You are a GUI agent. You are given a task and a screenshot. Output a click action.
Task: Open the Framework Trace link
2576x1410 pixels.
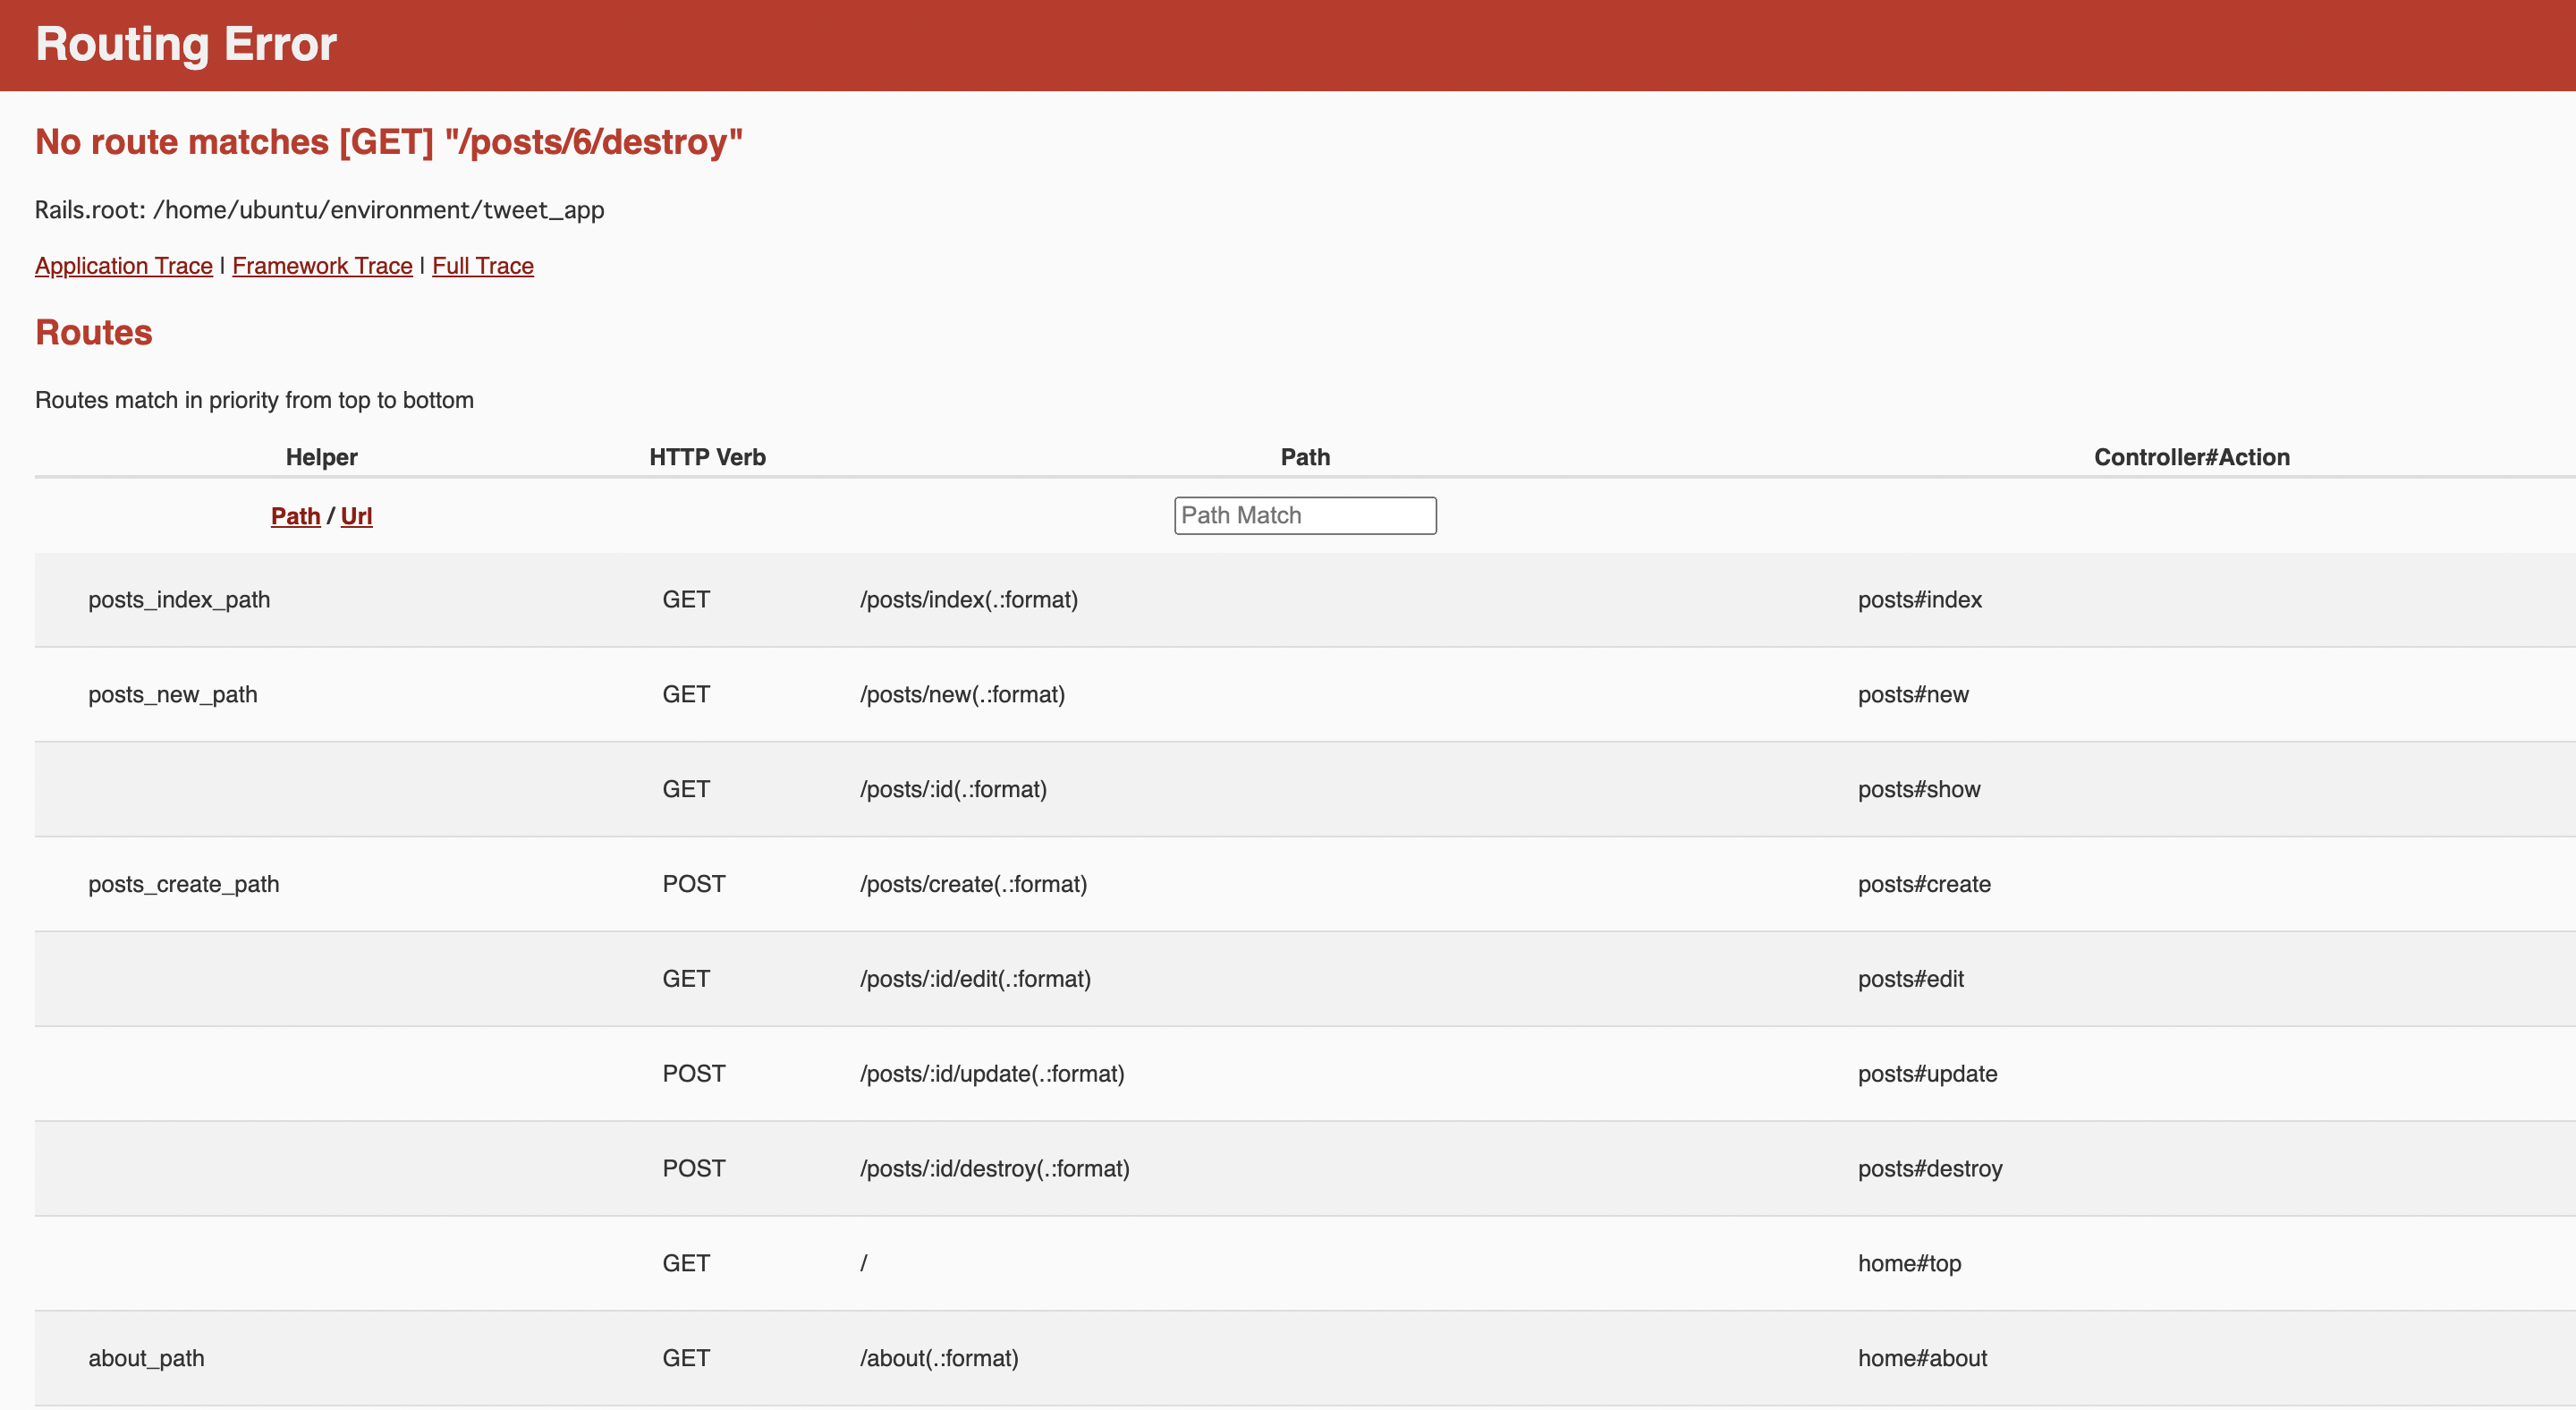(x=322, y=266)
